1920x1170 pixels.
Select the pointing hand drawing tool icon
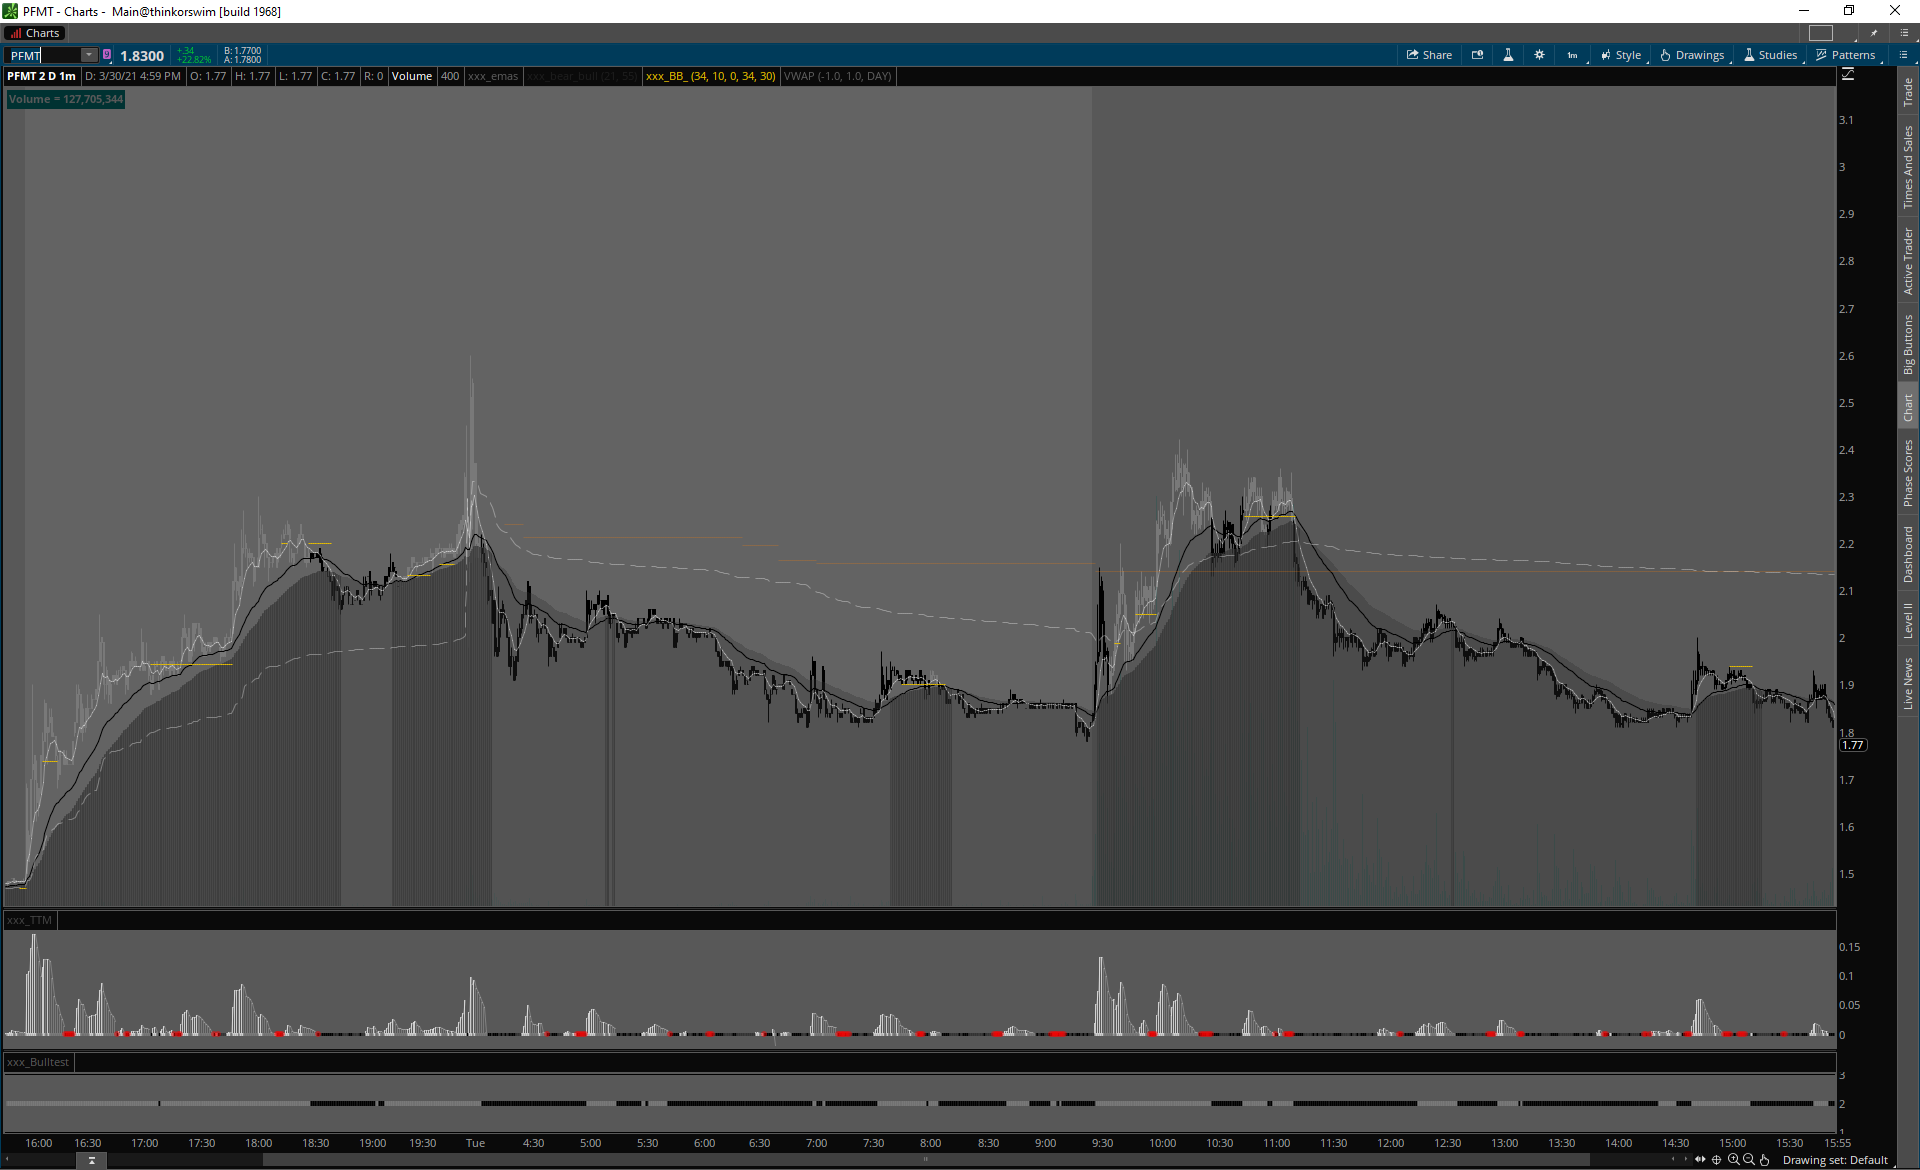point(1765,1160)
